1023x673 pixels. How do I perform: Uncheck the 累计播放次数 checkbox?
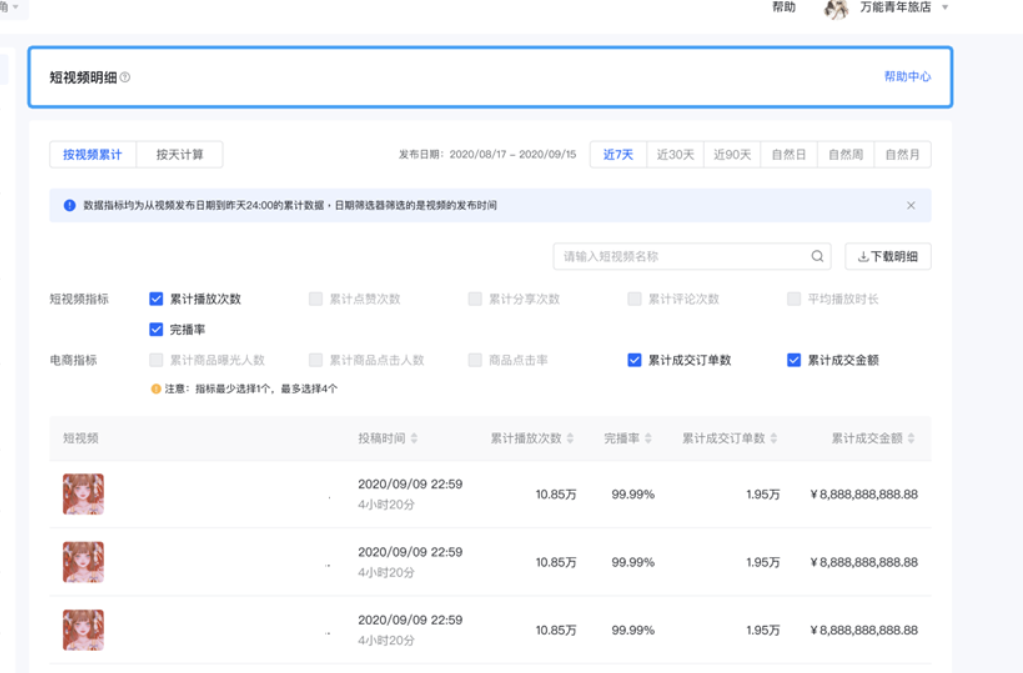click(x=156, y=299)
